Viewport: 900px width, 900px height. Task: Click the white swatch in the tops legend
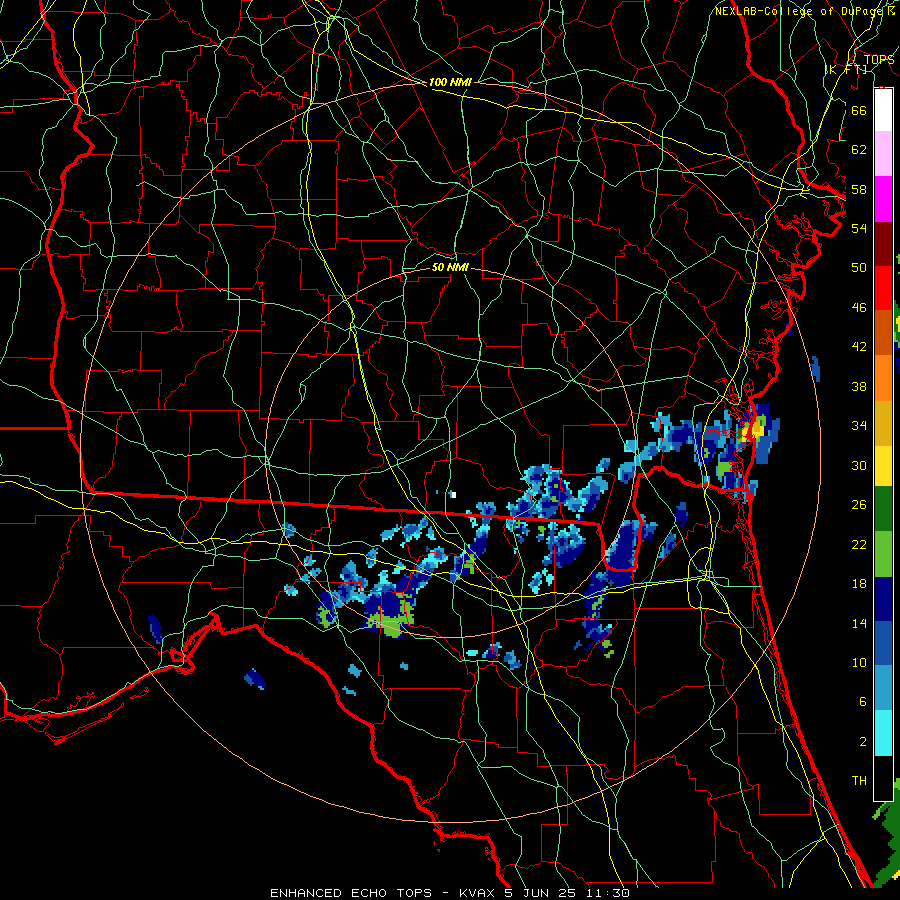tap(883, 110)
